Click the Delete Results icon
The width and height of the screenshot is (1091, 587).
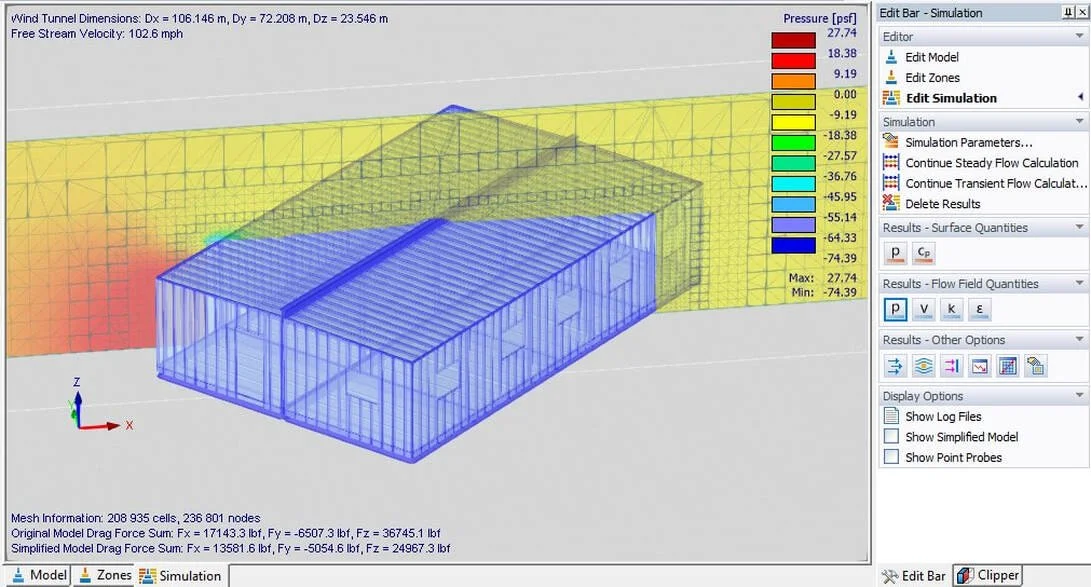point(938,203)
